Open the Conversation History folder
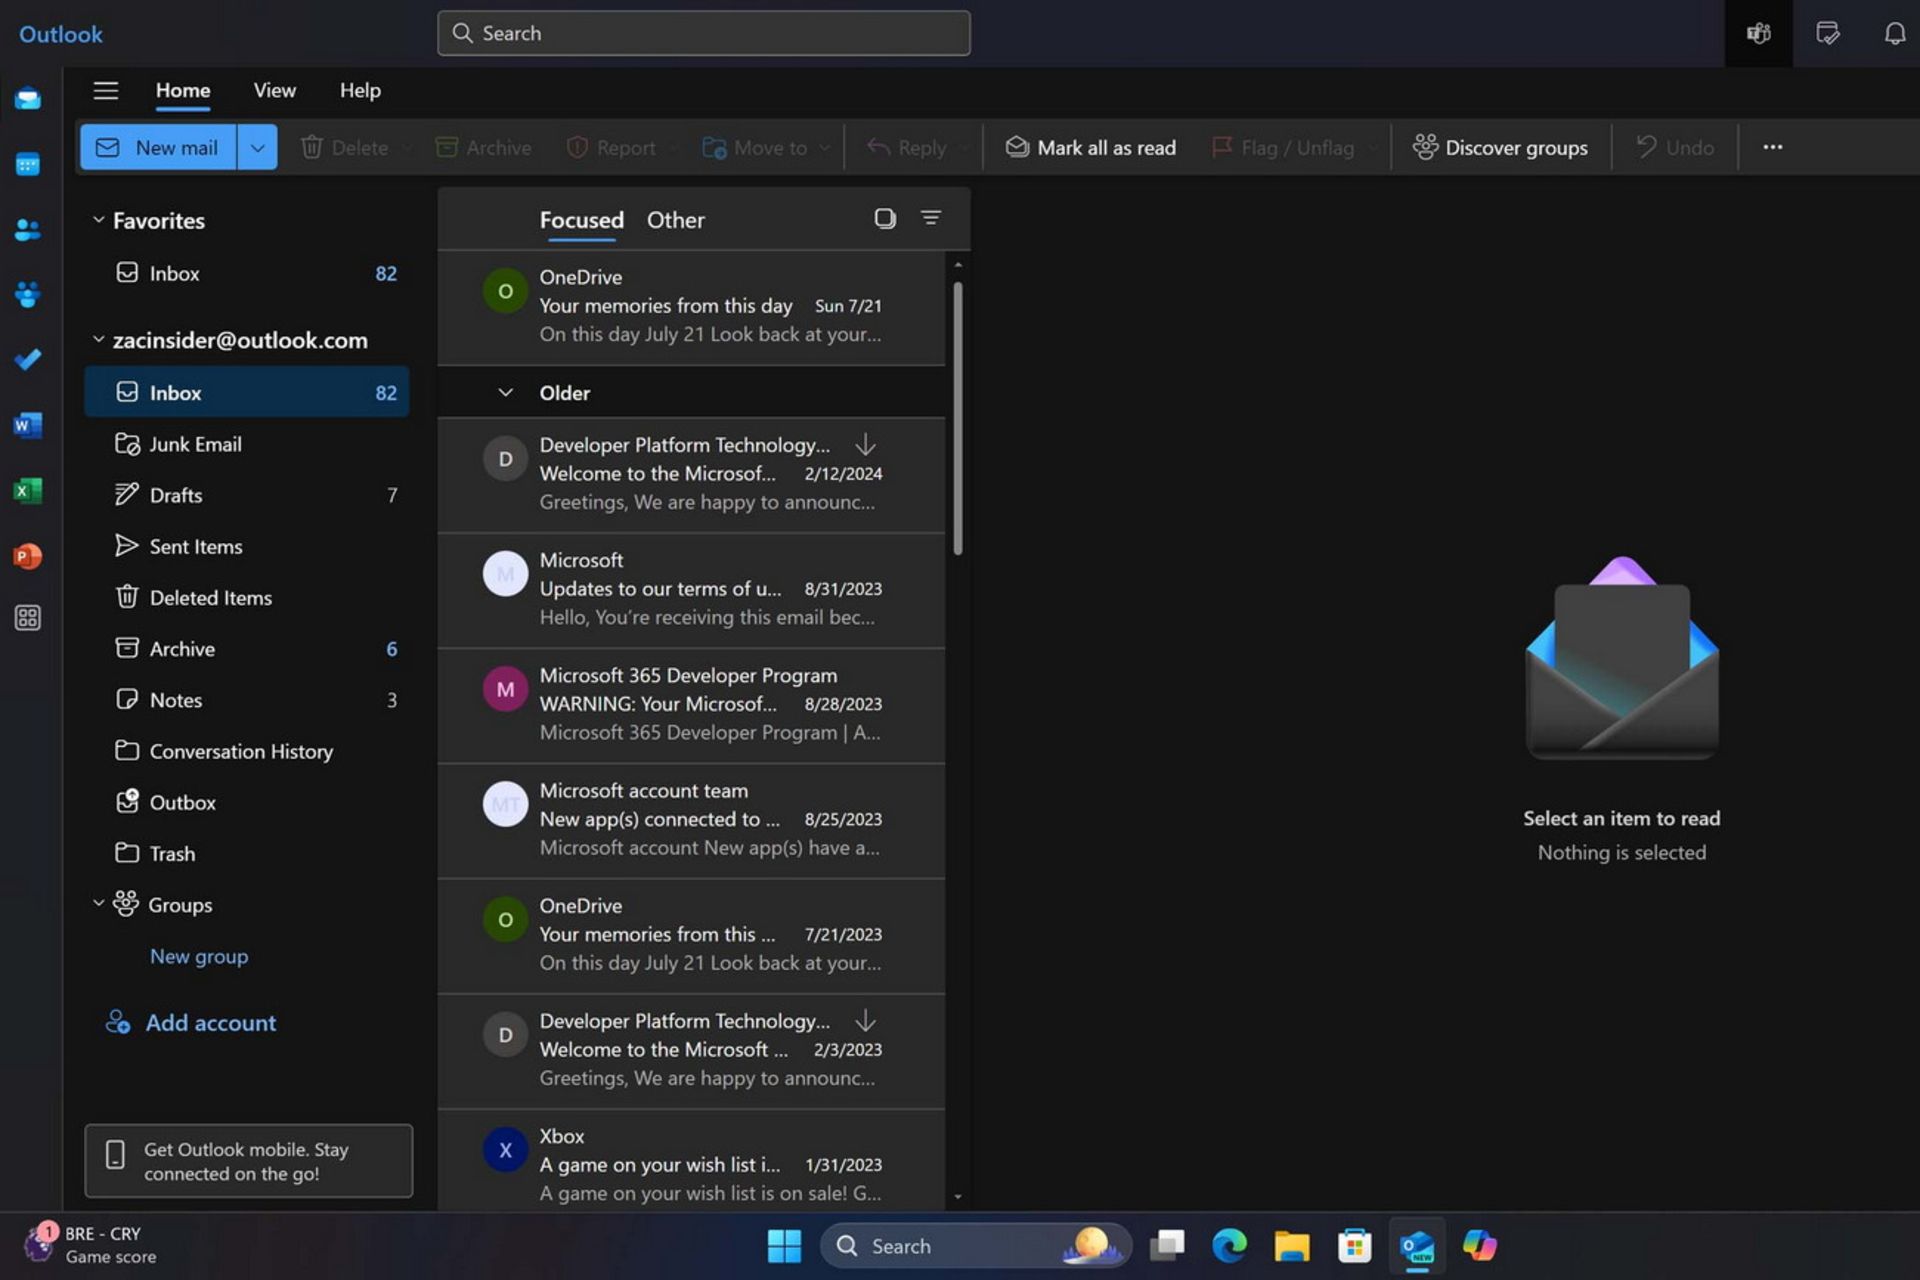1920x1280 pixels. tap(247, 751)
